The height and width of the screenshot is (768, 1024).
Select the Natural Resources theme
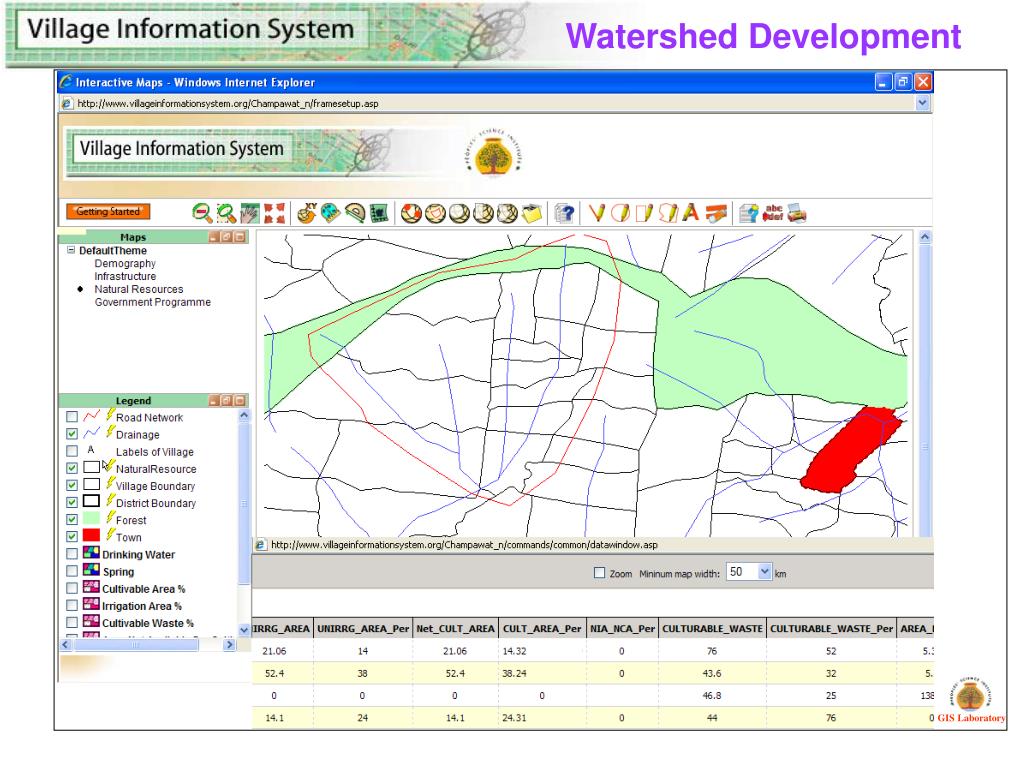[x=138, y=289]
